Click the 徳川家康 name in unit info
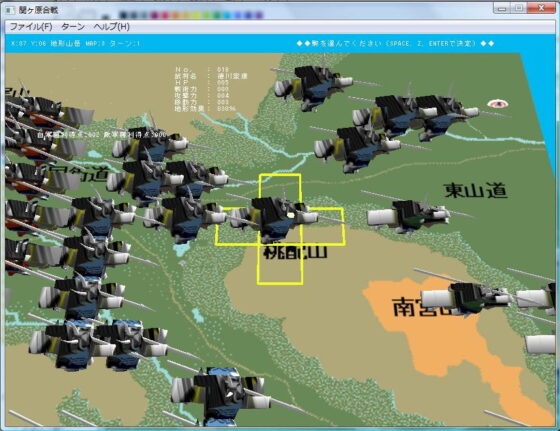The width and height of the screenshot is (560, 431). pos(232,76)
